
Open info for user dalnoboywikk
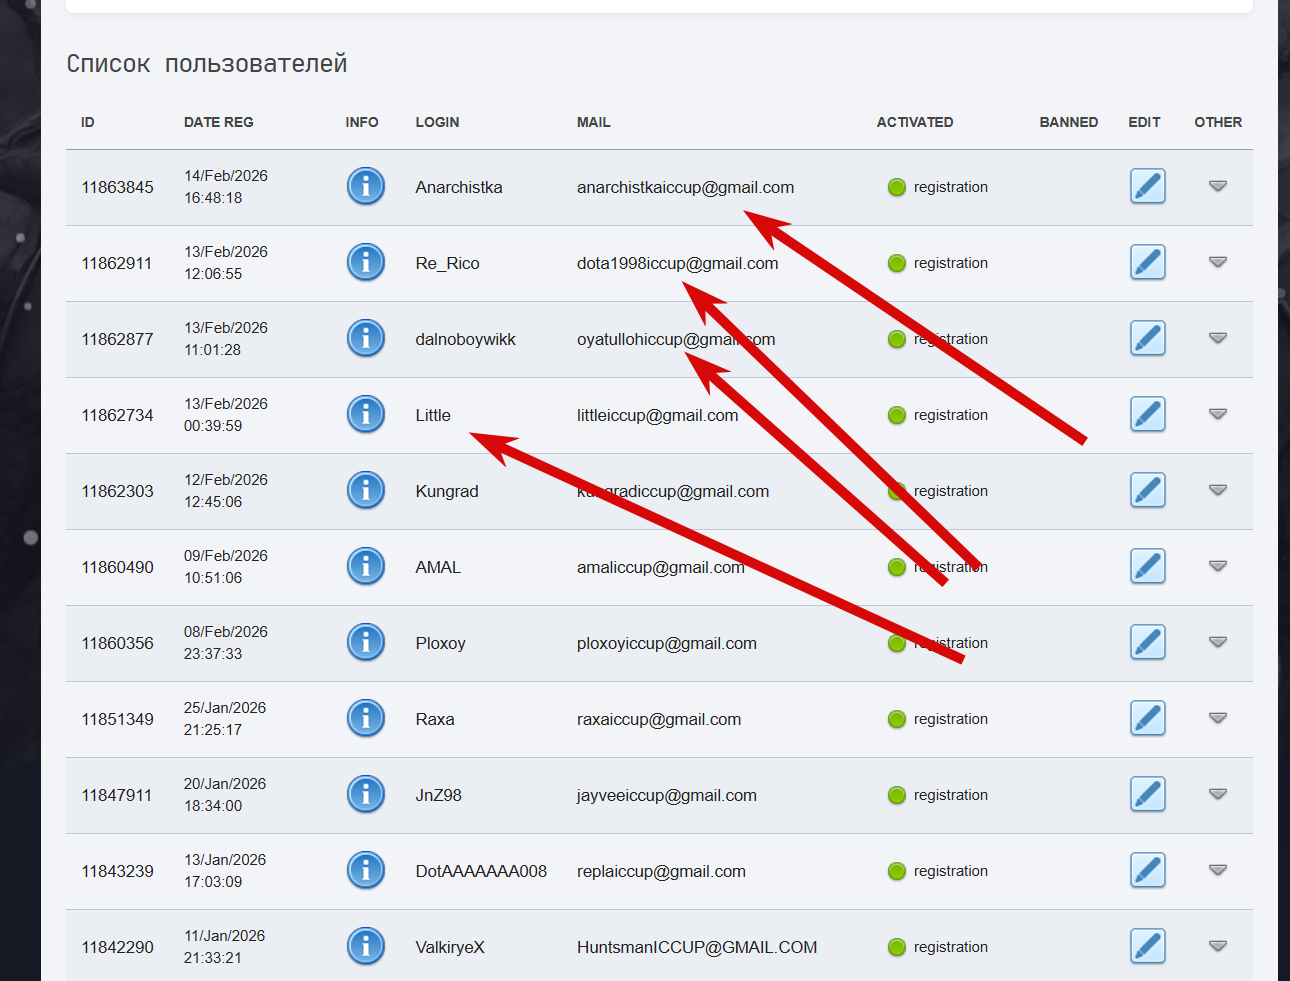366,338
